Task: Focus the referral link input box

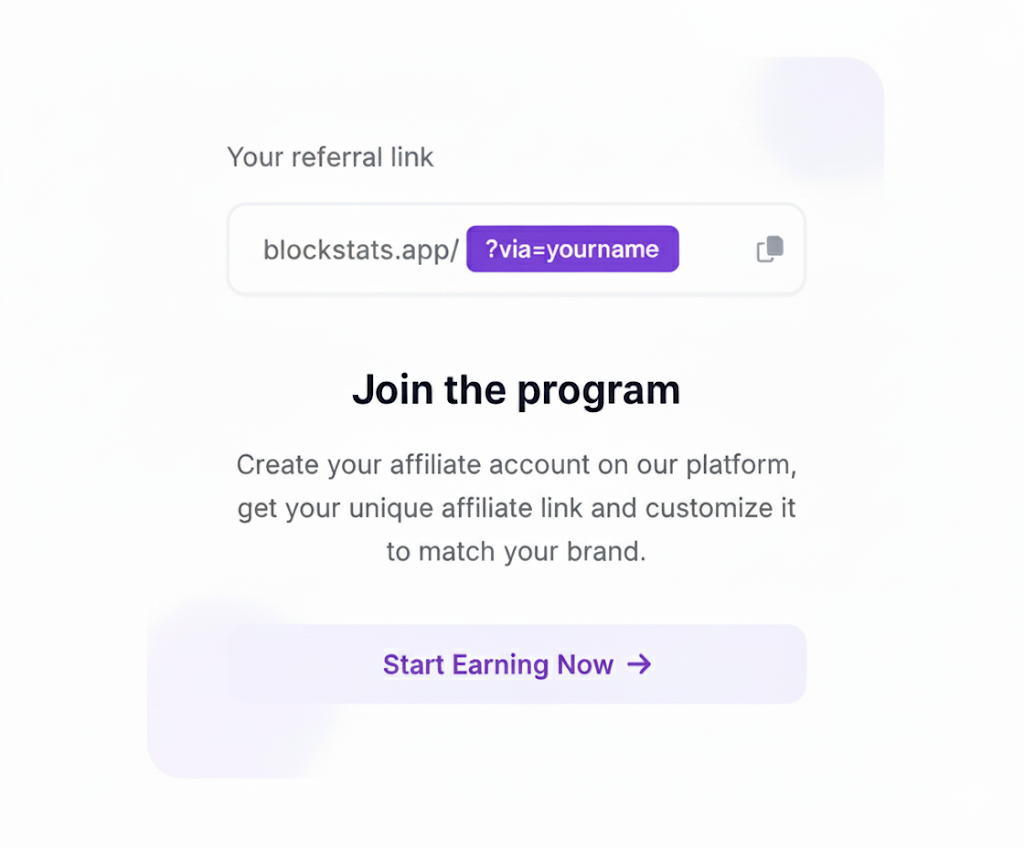Action: point(715,249)
